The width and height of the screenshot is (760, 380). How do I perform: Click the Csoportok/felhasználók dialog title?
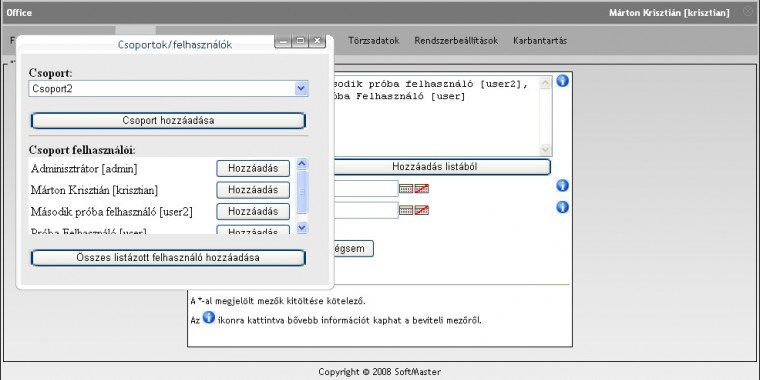click(x=175, y=45)
